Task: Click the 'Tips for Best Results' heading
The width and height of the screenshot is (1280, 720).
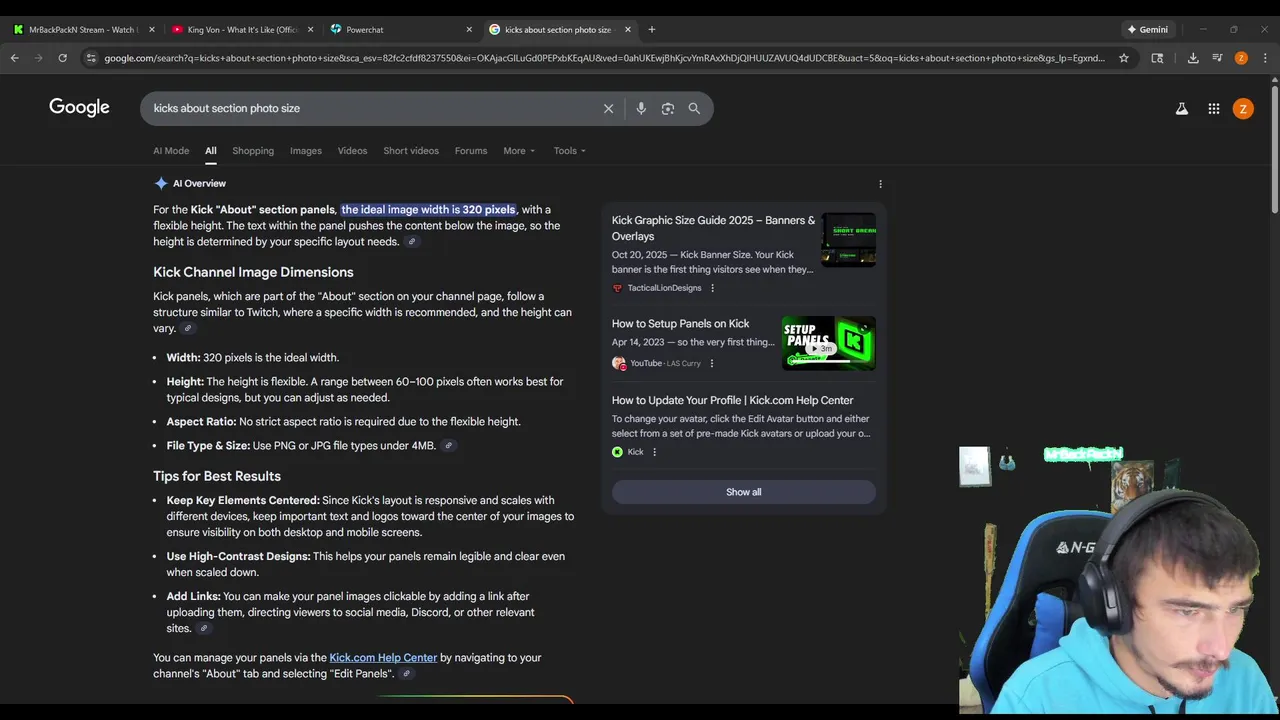Action: click(217, 476)
